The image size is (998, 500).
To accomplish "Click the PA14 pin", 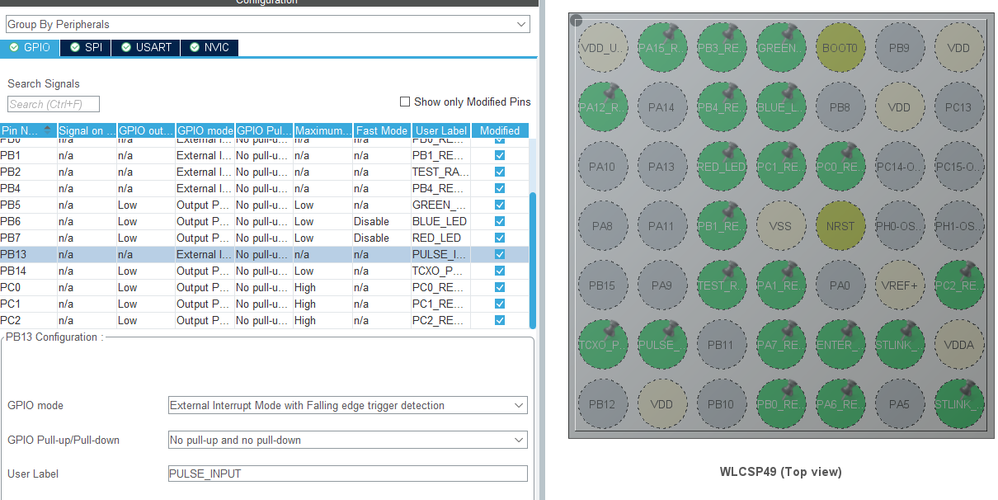I will pyautogui.click(x=661, y=108).
